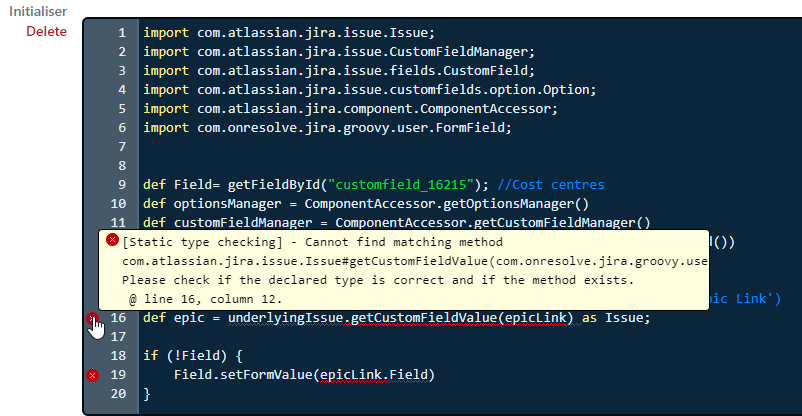Click the error marker beside line 16
Viewport: 802px width, 416px height.
tap(92, 318)
